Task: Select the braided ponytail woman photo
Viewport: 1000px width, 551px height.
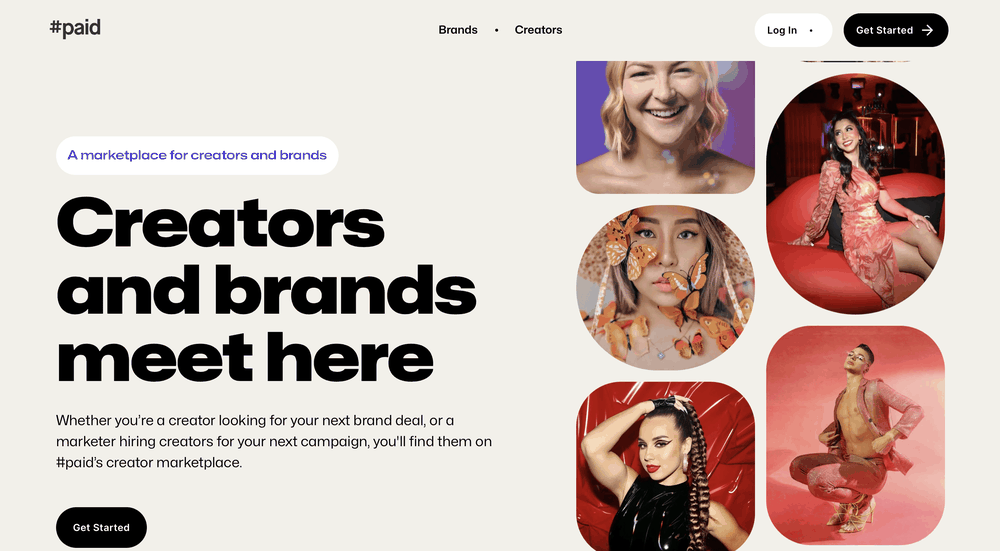Action: [x=665, y=466]
